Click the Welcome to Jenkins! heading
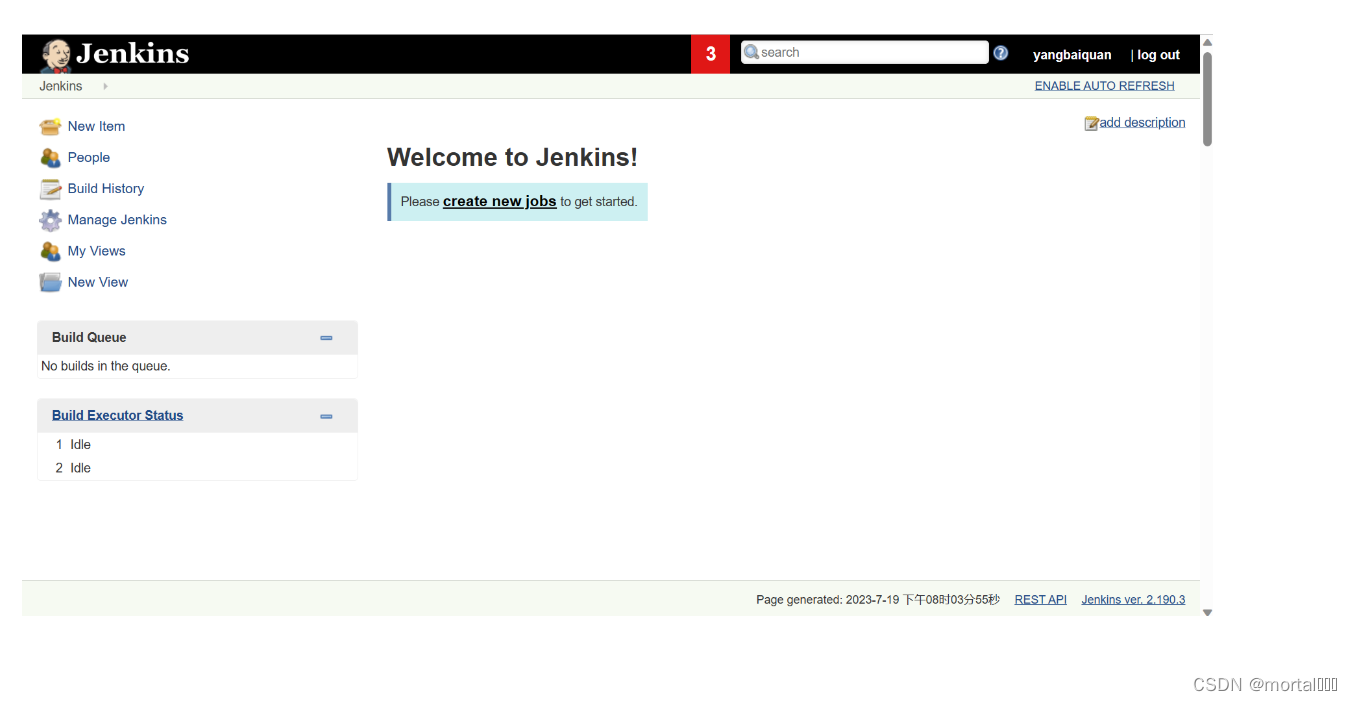The width and height of the screenshot is (1352, 701). click(512, 157)
